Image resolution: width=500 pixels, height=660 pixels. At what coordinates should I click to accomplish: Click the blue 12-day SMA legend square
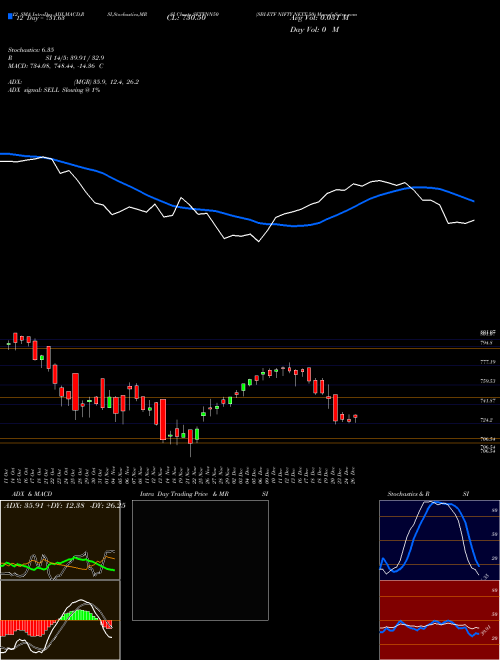coord(10,17)
